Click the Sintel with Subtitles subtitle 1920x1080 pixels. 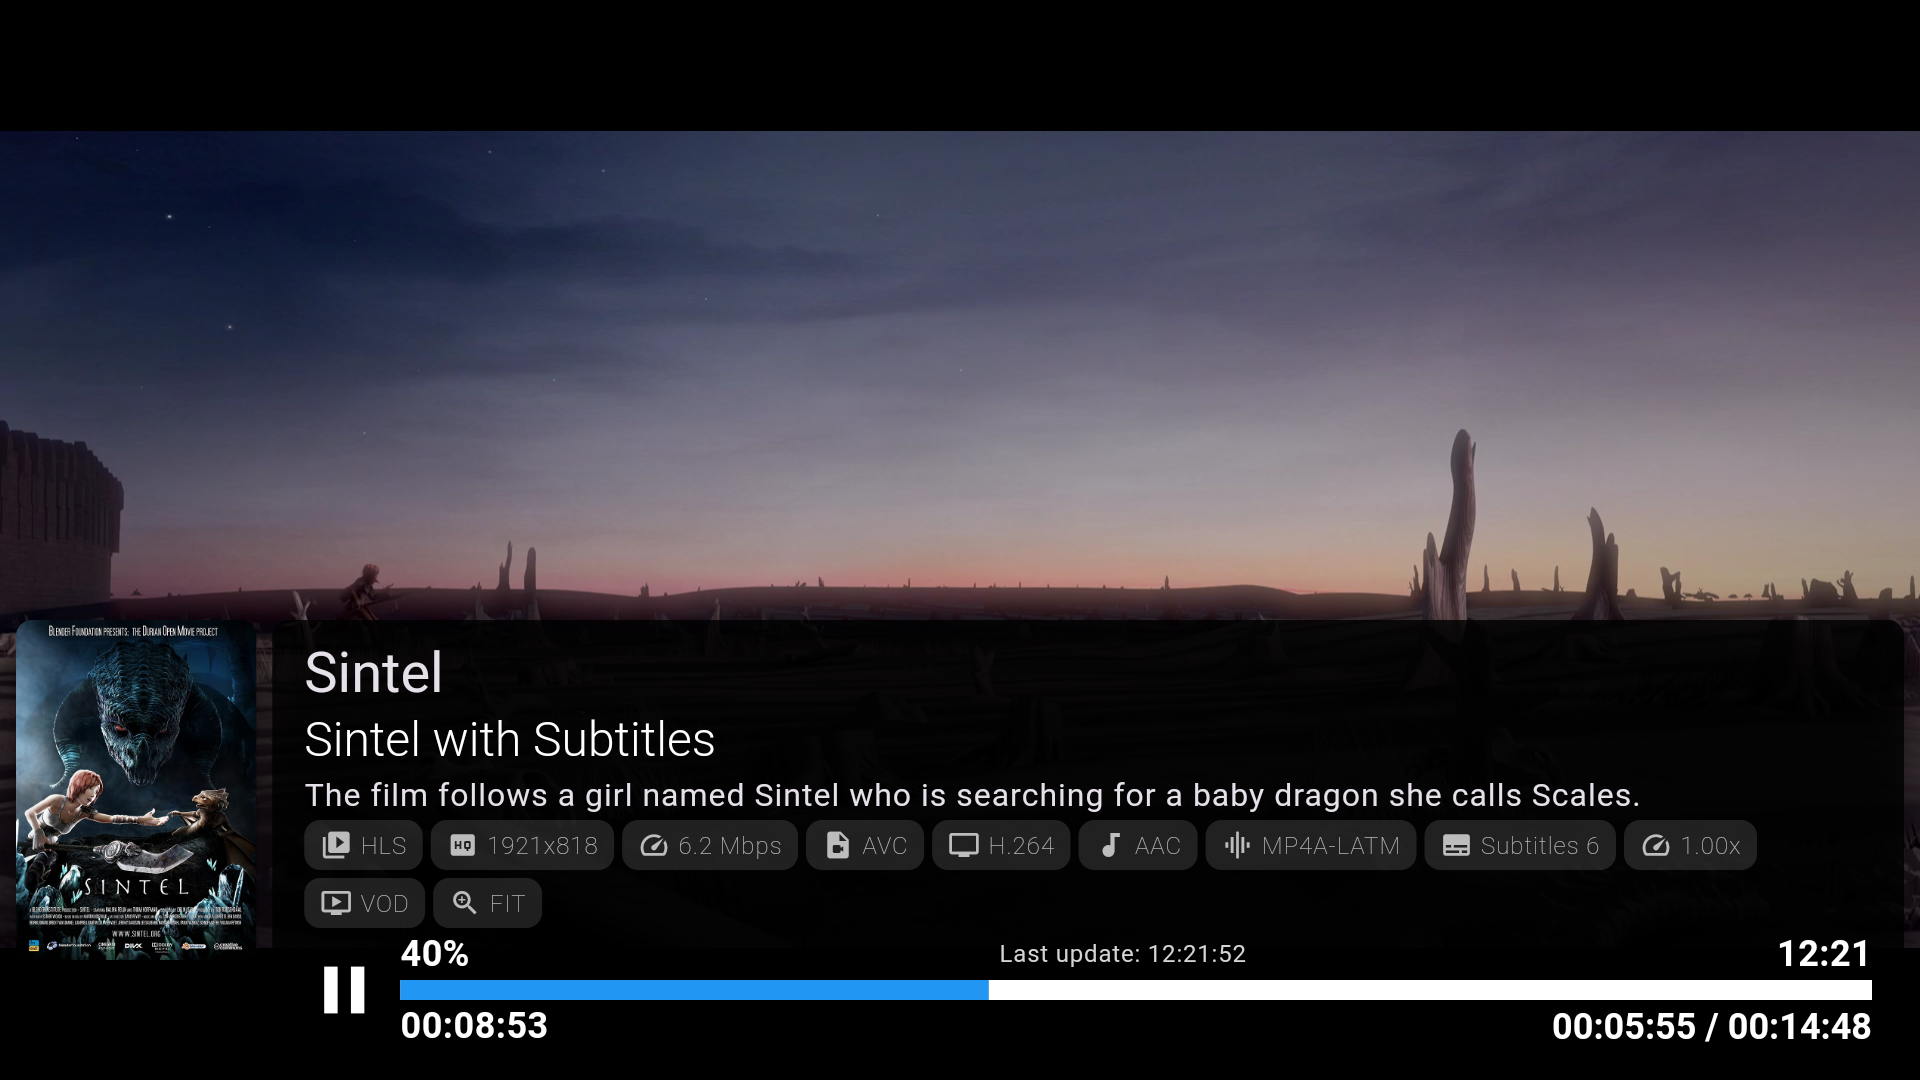pyautogui.click(x=509, y=740)
